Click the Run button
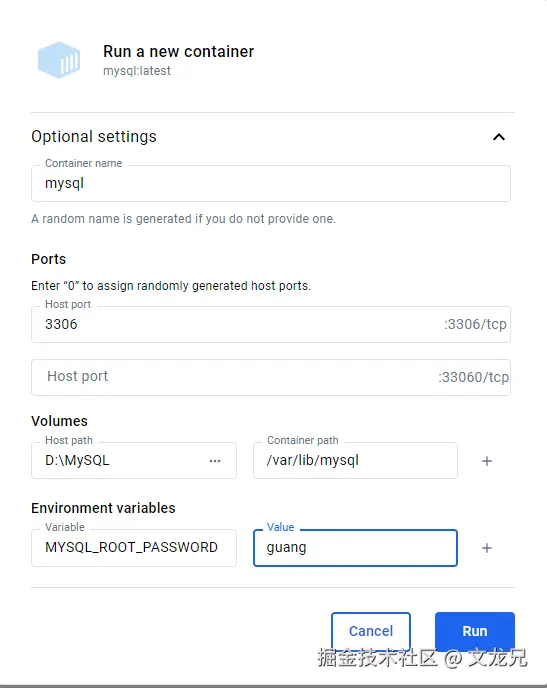Viewport: 547px width, 688px height. [x=475, y=631]
